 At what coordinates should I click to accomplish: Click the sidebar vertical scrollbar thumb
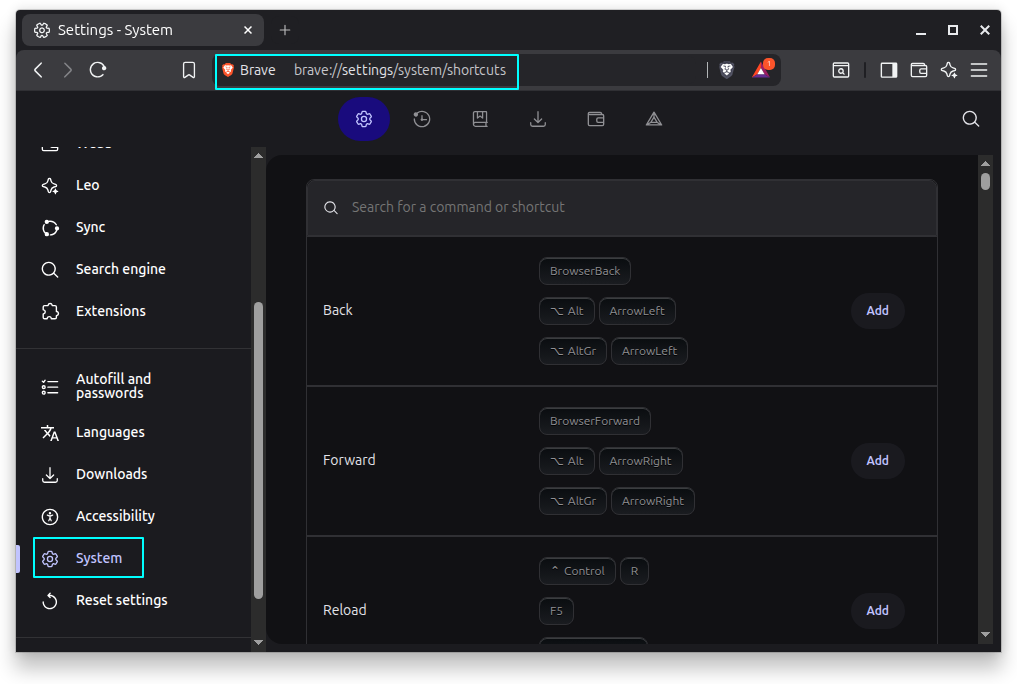(x=258, y=450)
